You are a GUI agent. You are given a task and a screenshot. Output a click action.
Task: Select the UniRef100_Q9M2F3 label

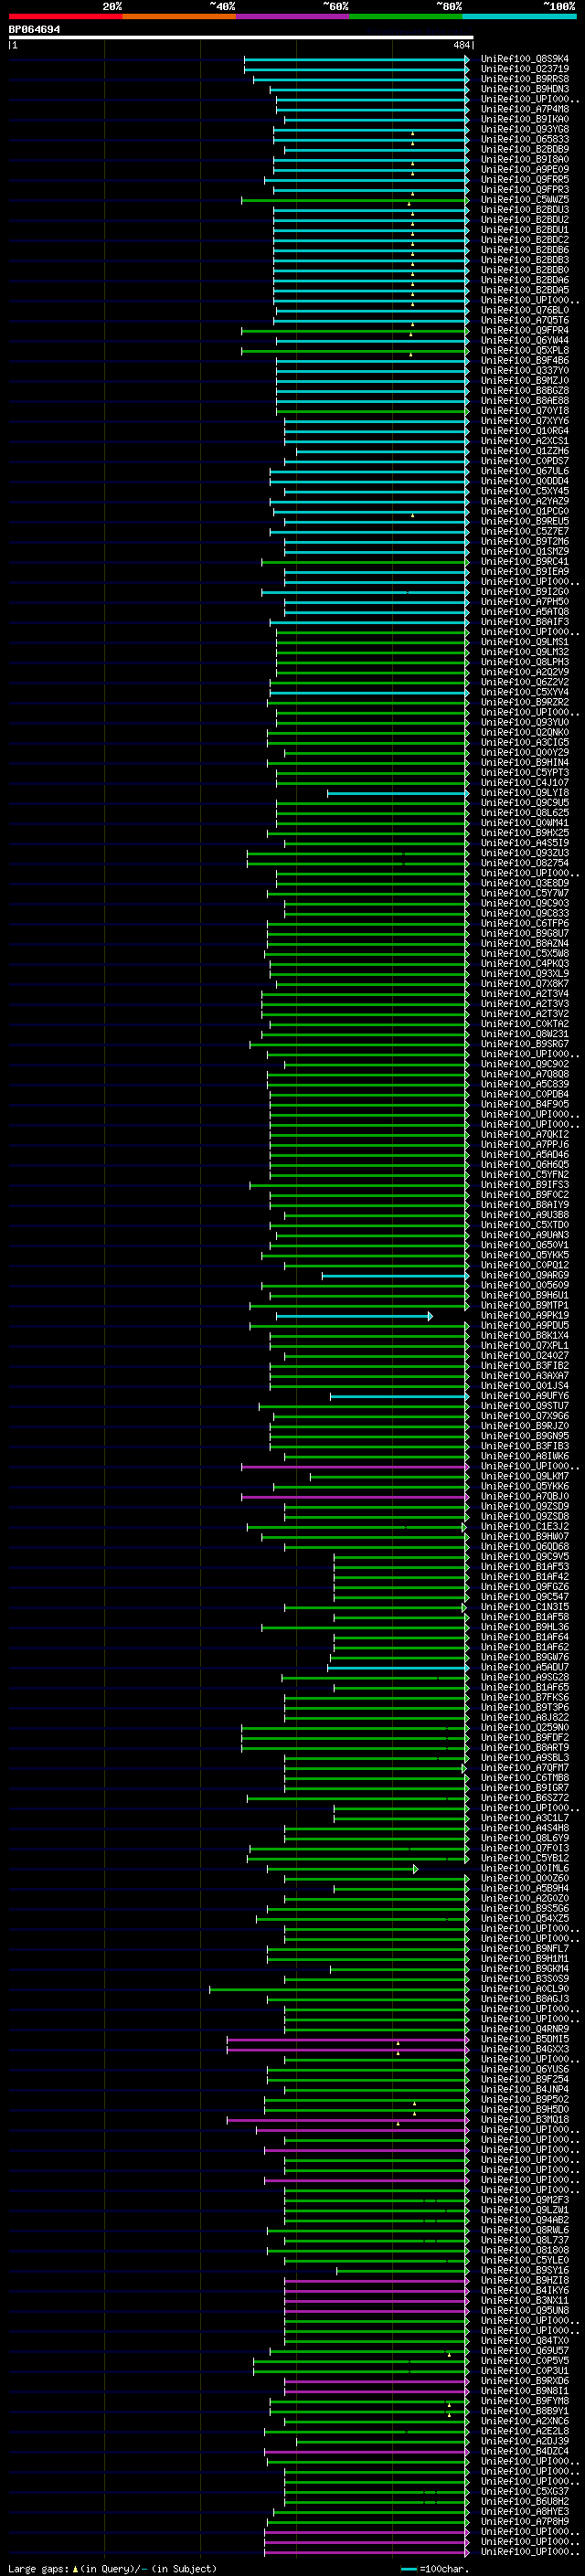click(x=524, y=2200)
